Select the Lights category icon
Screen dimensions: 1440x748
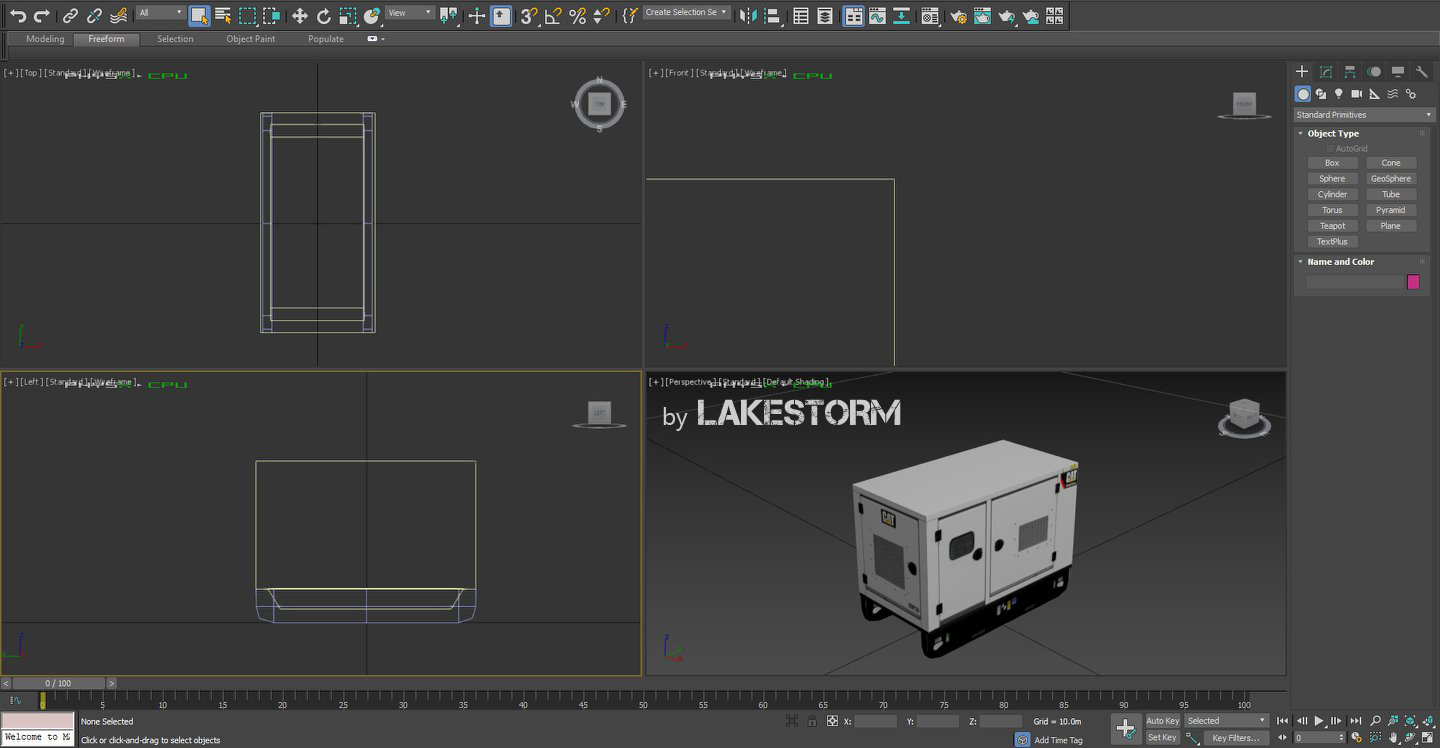pyautogui.click(x=1339, y=94)
